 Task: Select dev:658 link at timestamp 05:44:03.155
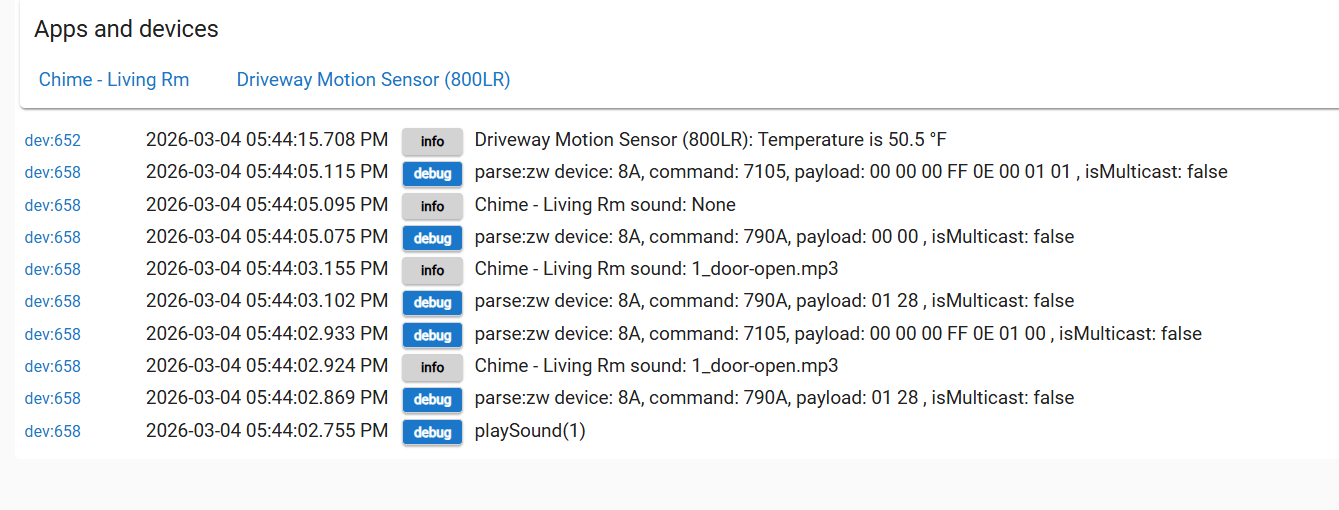click(53, 270)
